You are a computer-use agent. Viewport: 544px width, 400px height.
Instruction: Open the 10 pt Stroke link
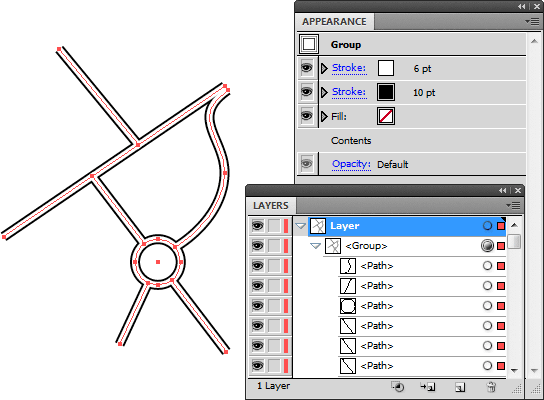(349, 92)
